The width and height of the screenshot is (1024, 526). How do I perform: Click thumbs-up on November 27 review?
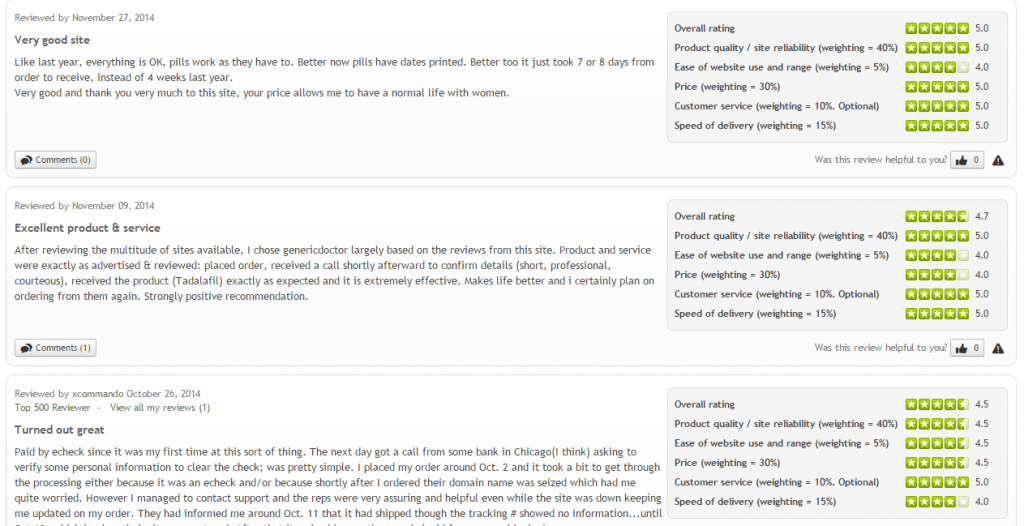pos(967,160)
